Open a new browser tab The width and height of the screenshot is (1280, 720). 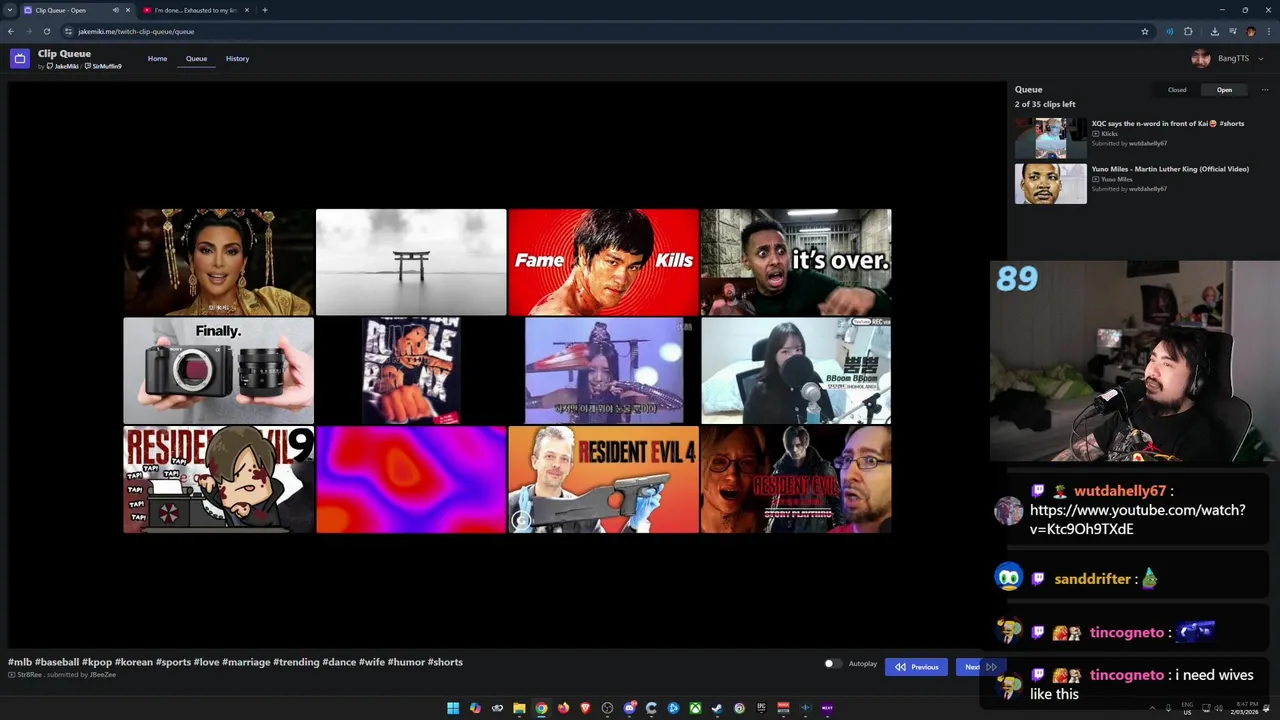pos(264,10)
